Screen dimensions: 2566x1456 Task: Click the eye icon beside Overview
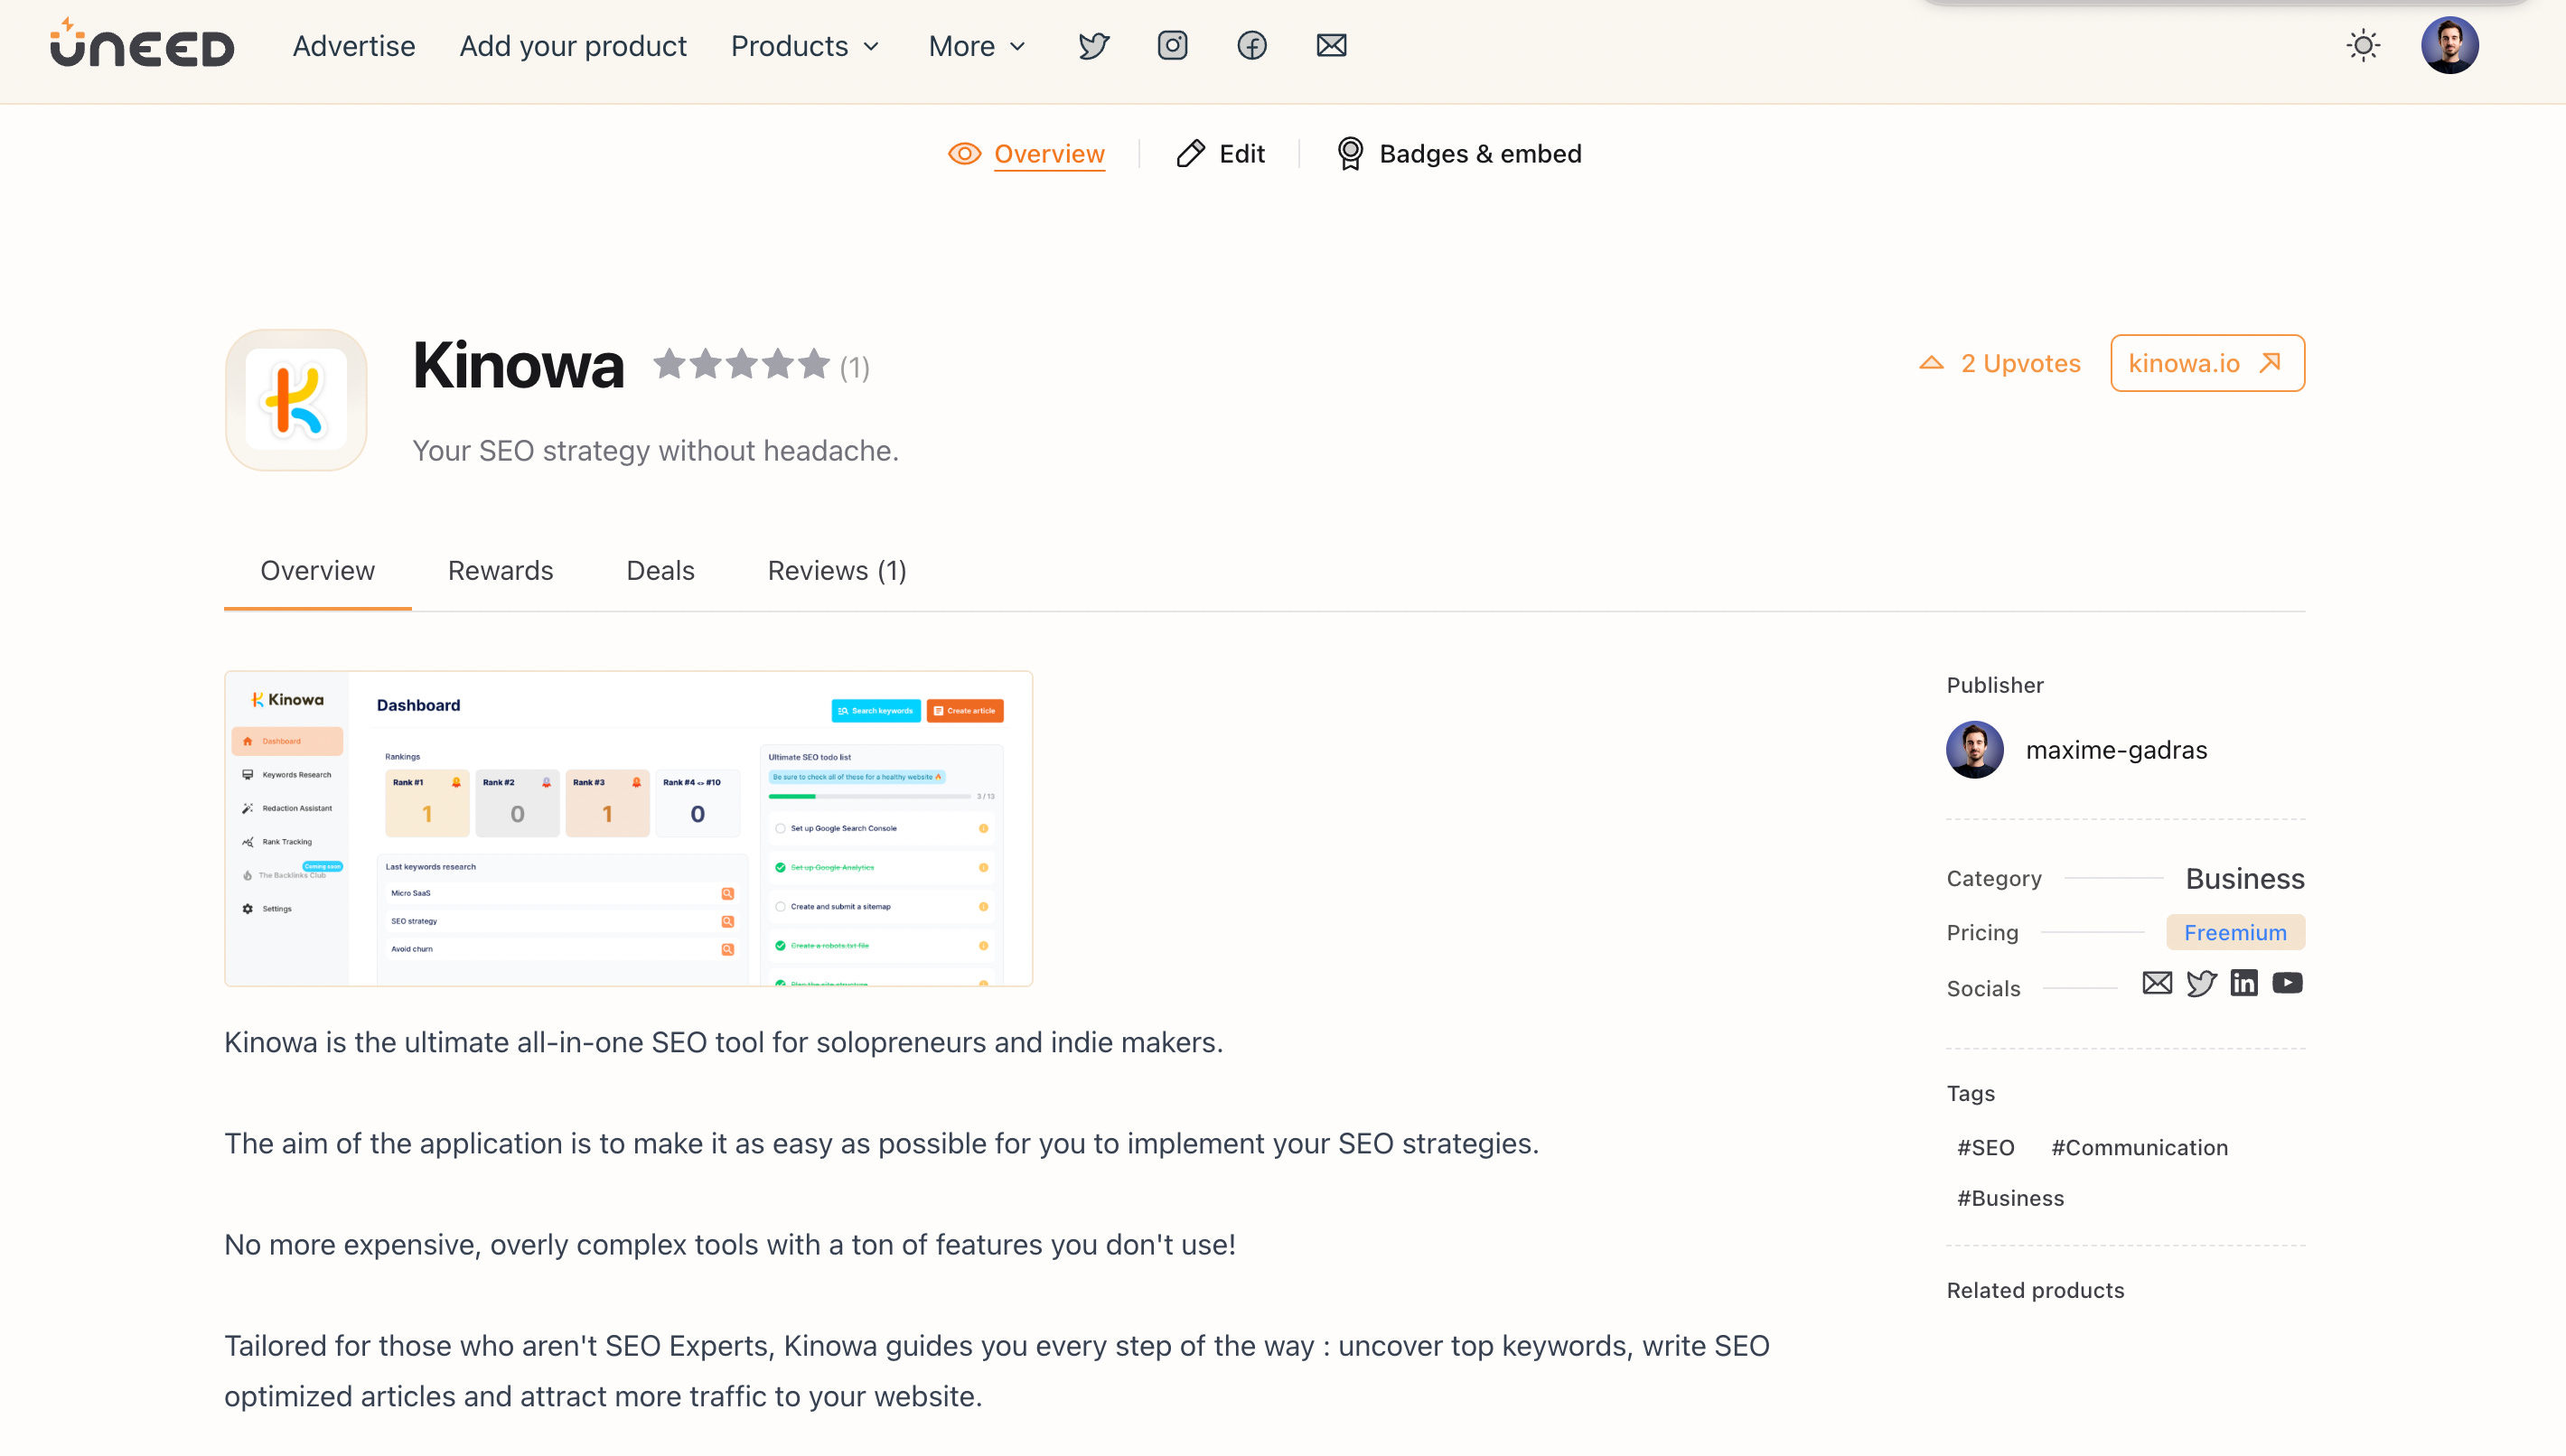click(x=964, y=154)
